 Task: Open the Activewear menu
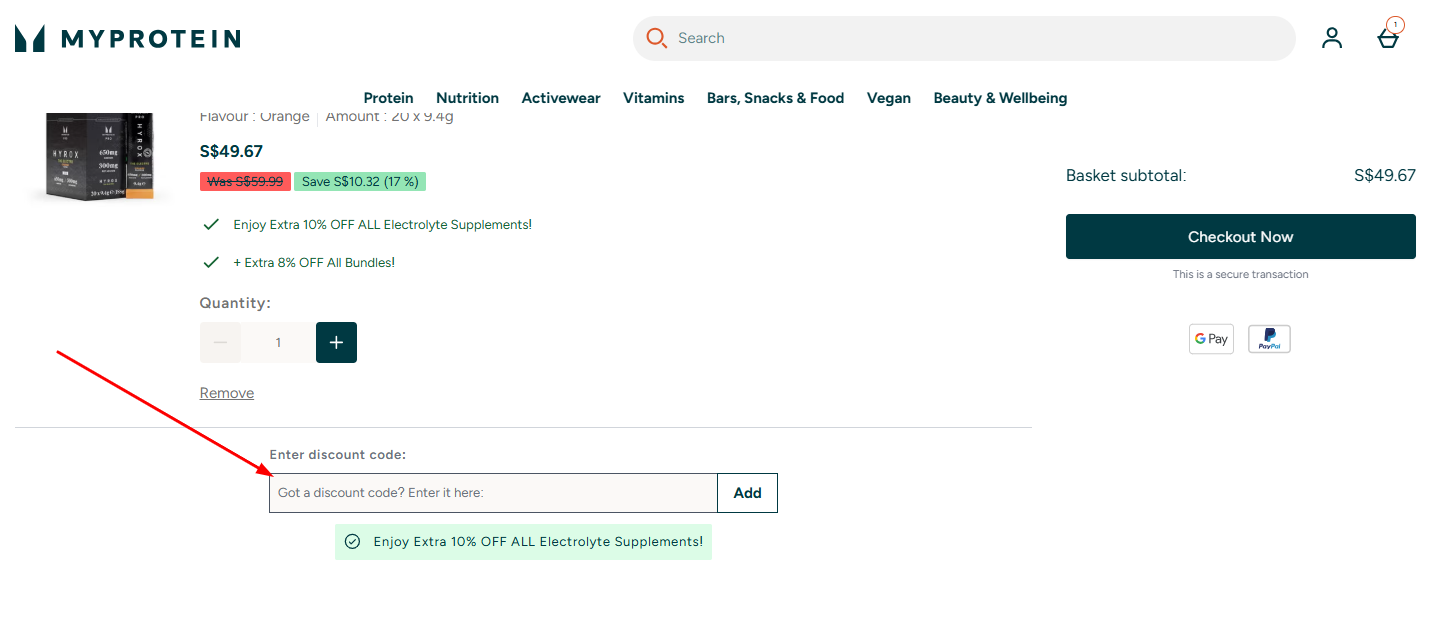click(561, 98)
